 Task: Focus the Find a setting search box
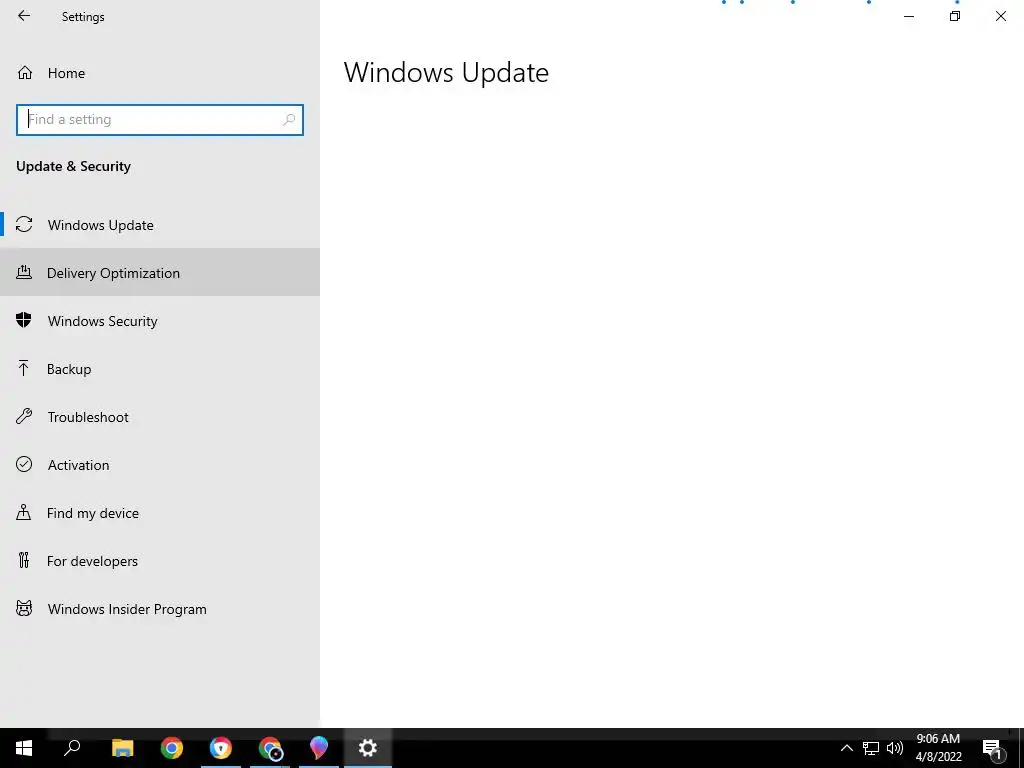click(x=160, y=120)
